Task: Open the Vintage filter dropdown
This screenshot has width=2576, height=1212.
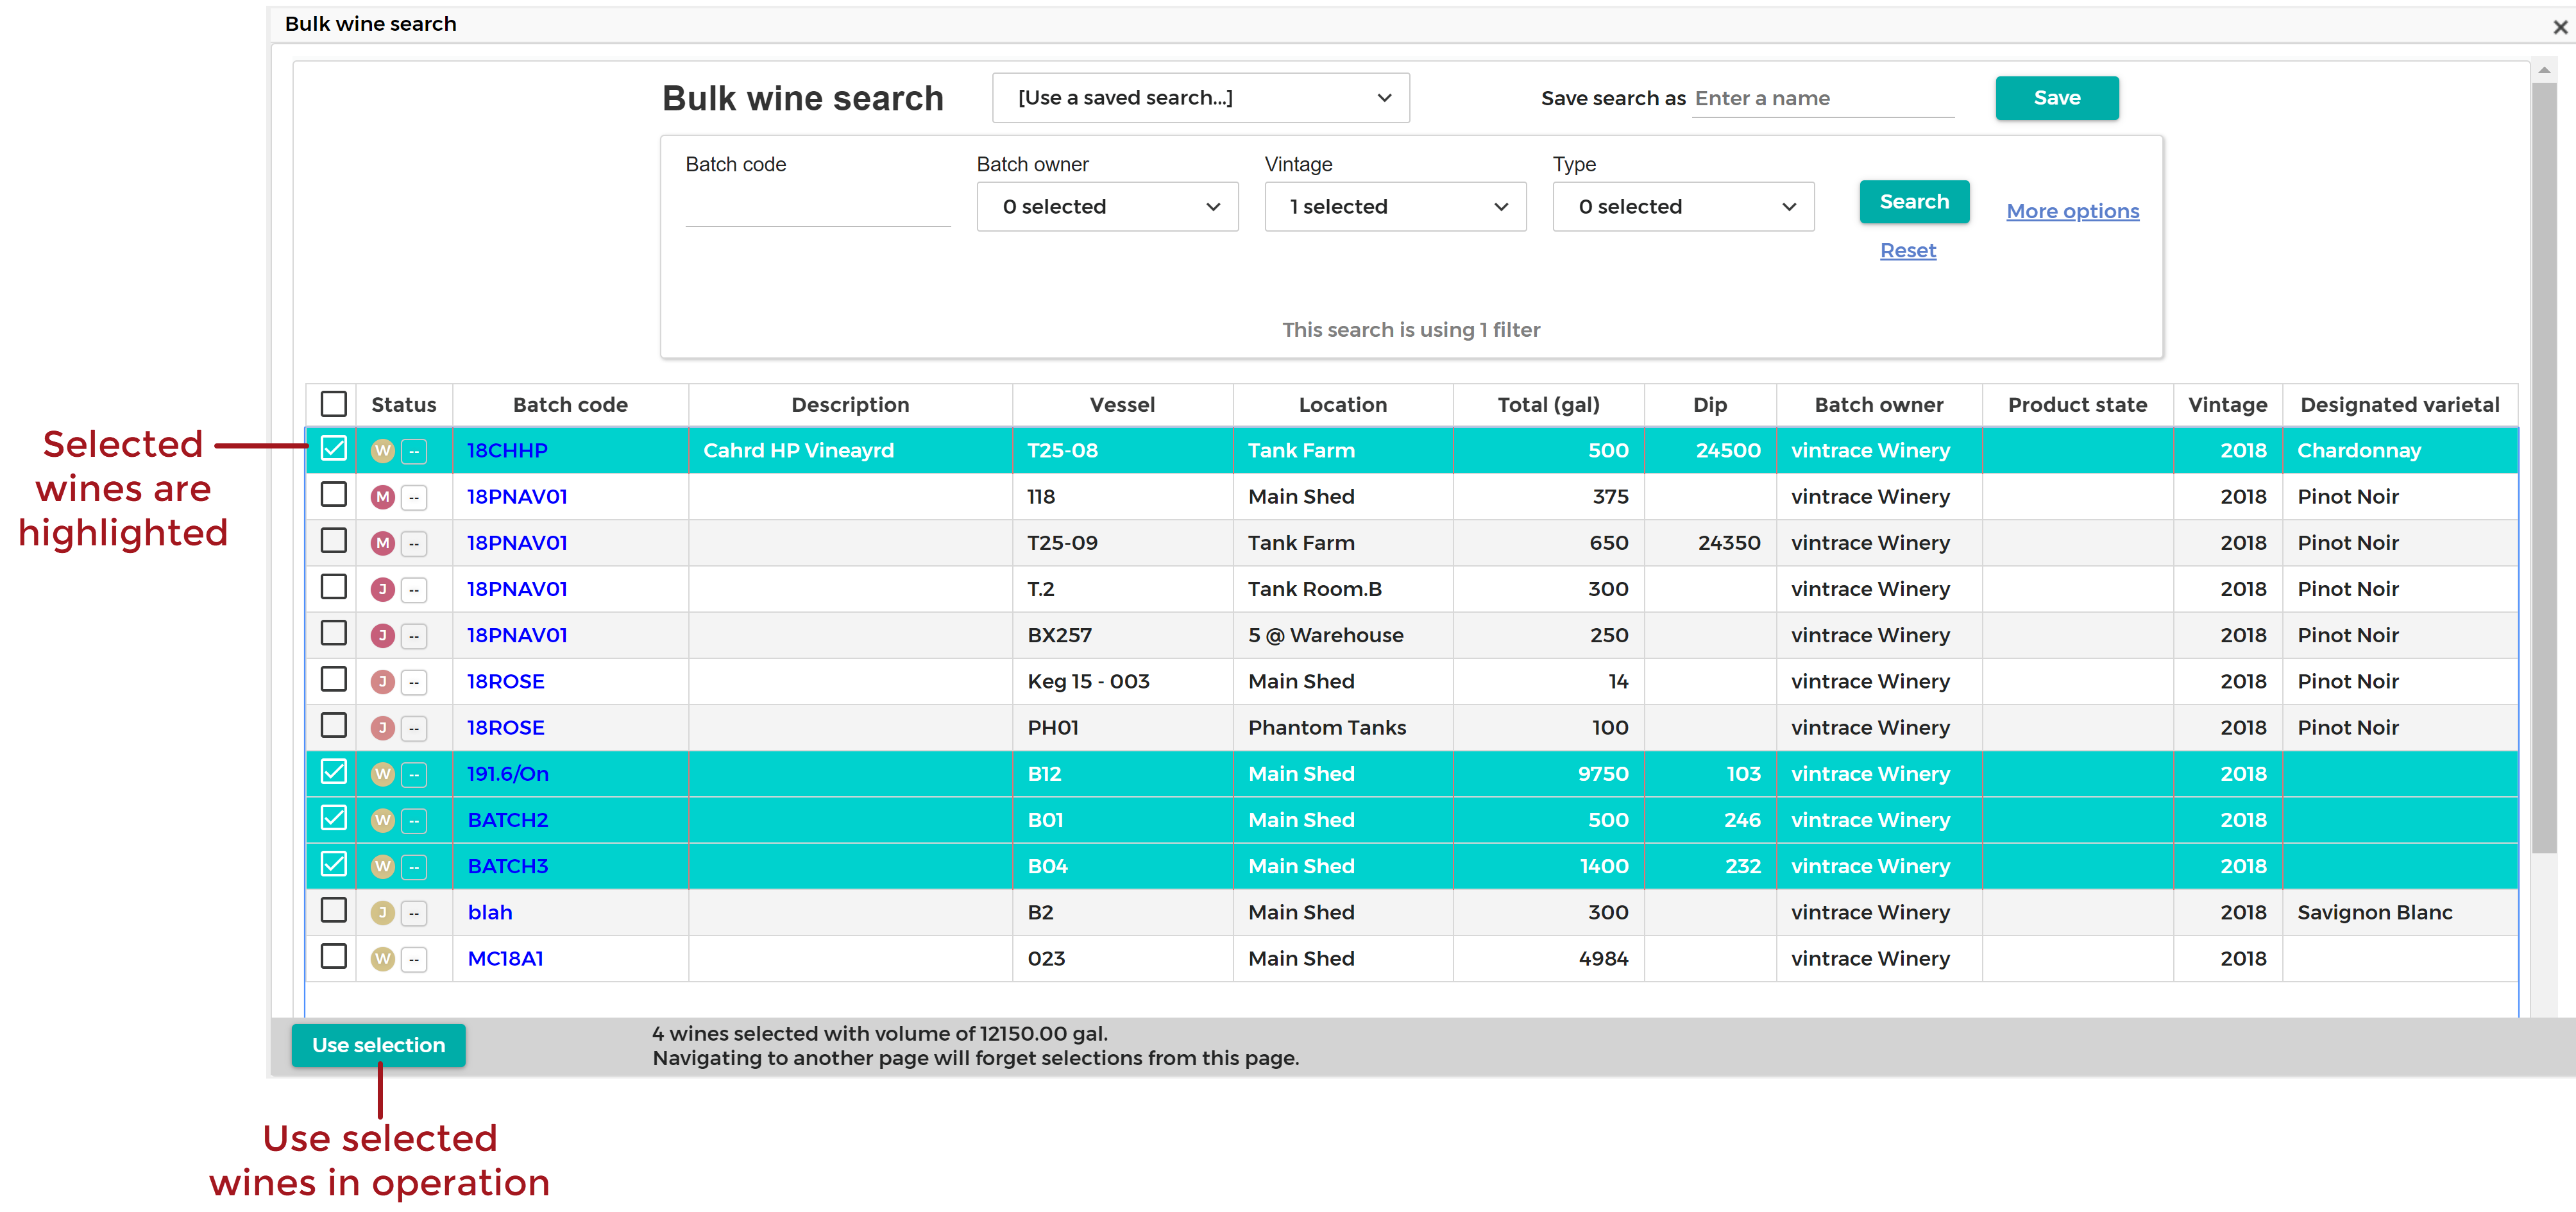Action: click(1395, 207)
